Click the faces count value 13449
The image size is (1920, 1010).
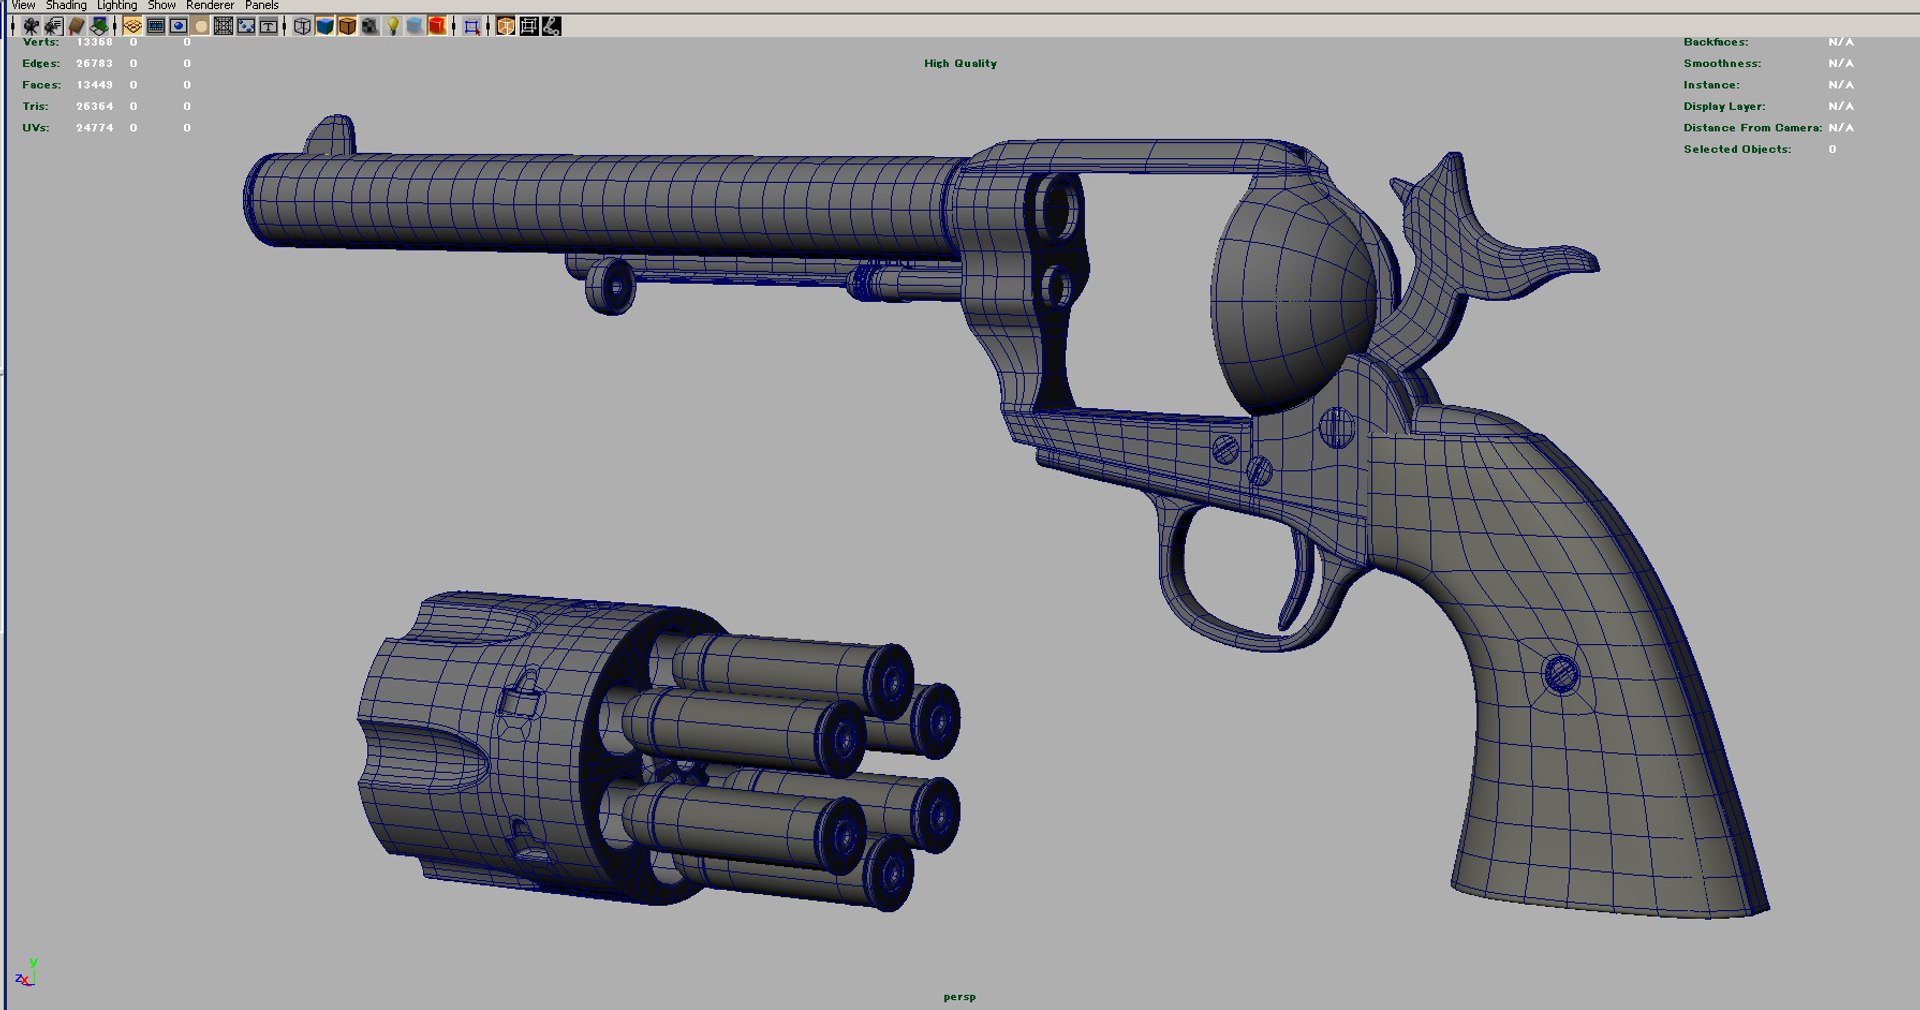pos(95,85)
